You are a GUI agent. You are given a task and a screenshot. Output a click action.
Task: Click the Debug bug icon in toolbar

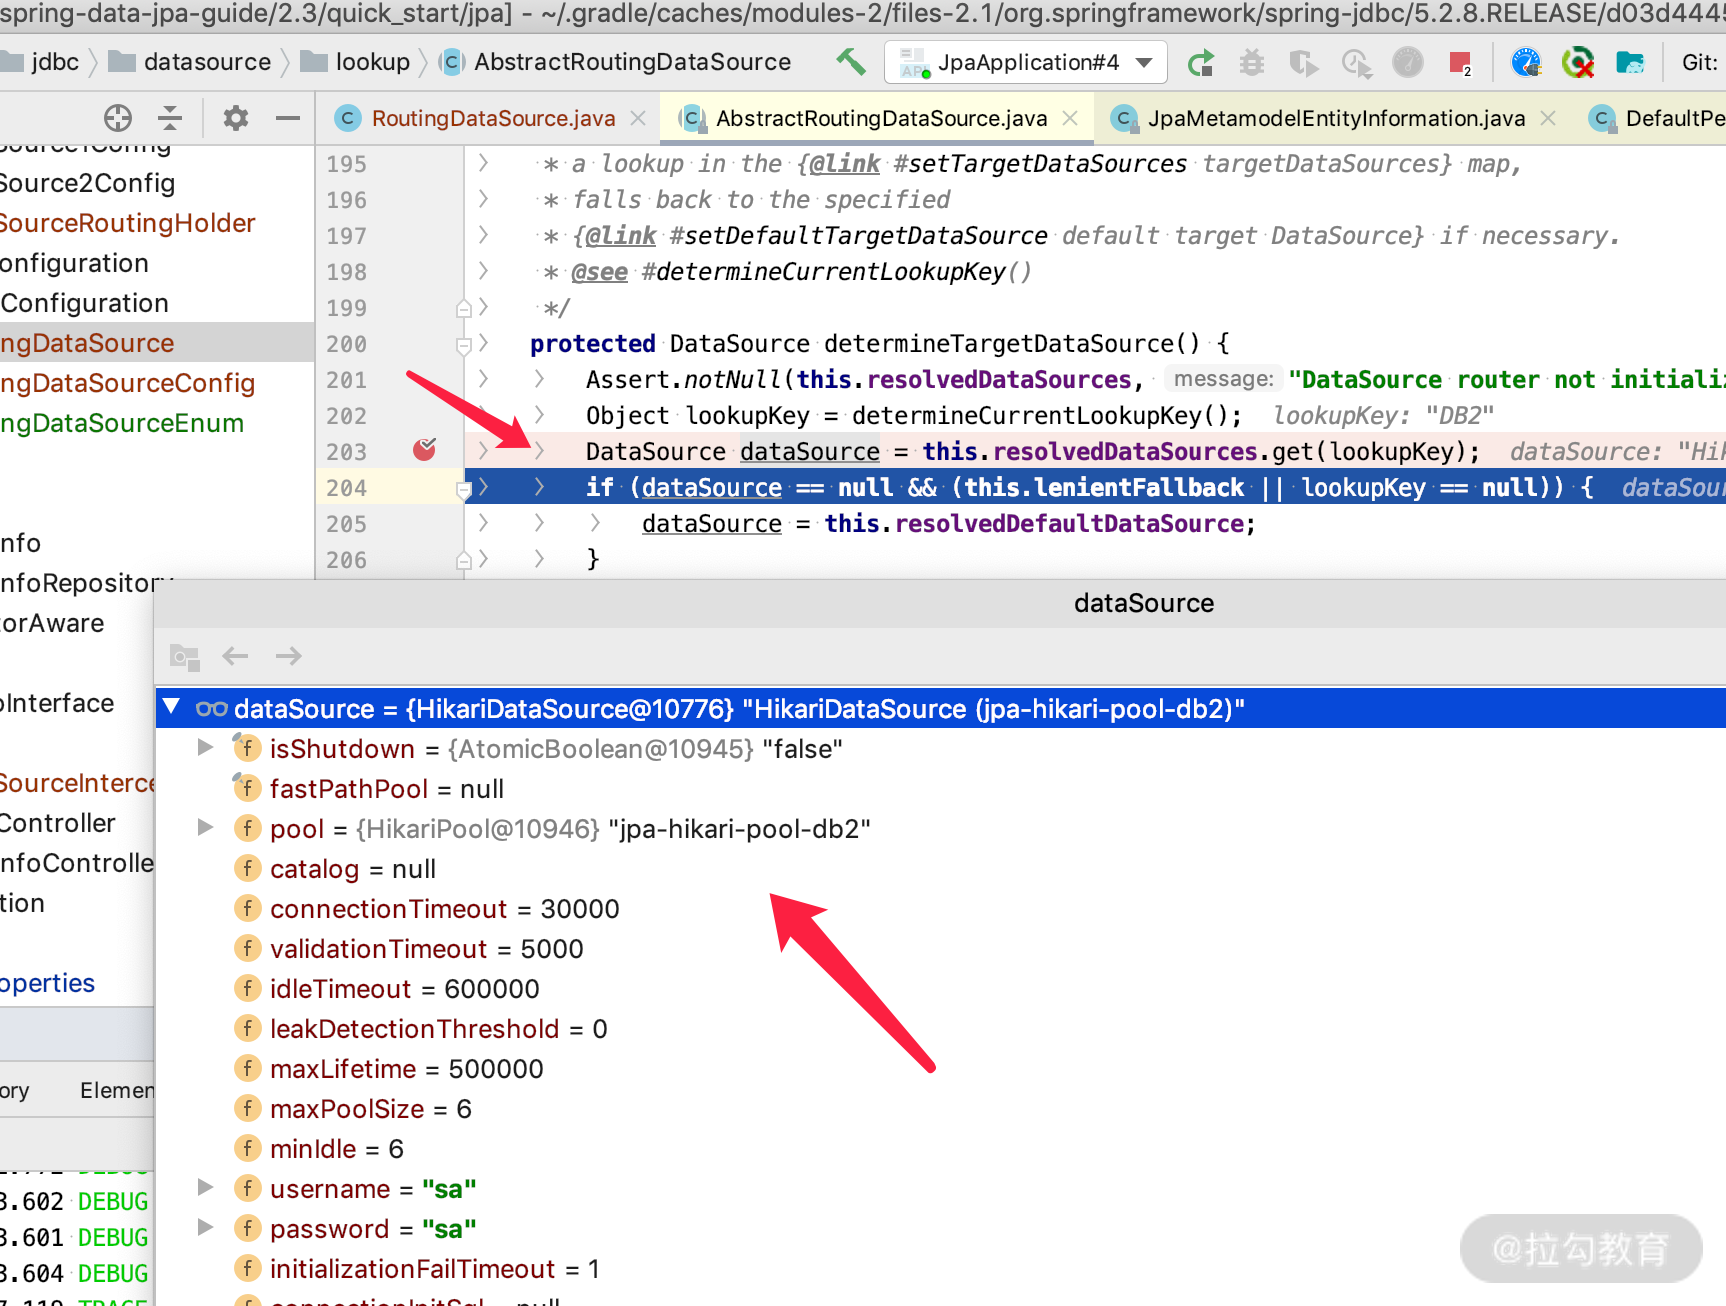point(1252,63)
